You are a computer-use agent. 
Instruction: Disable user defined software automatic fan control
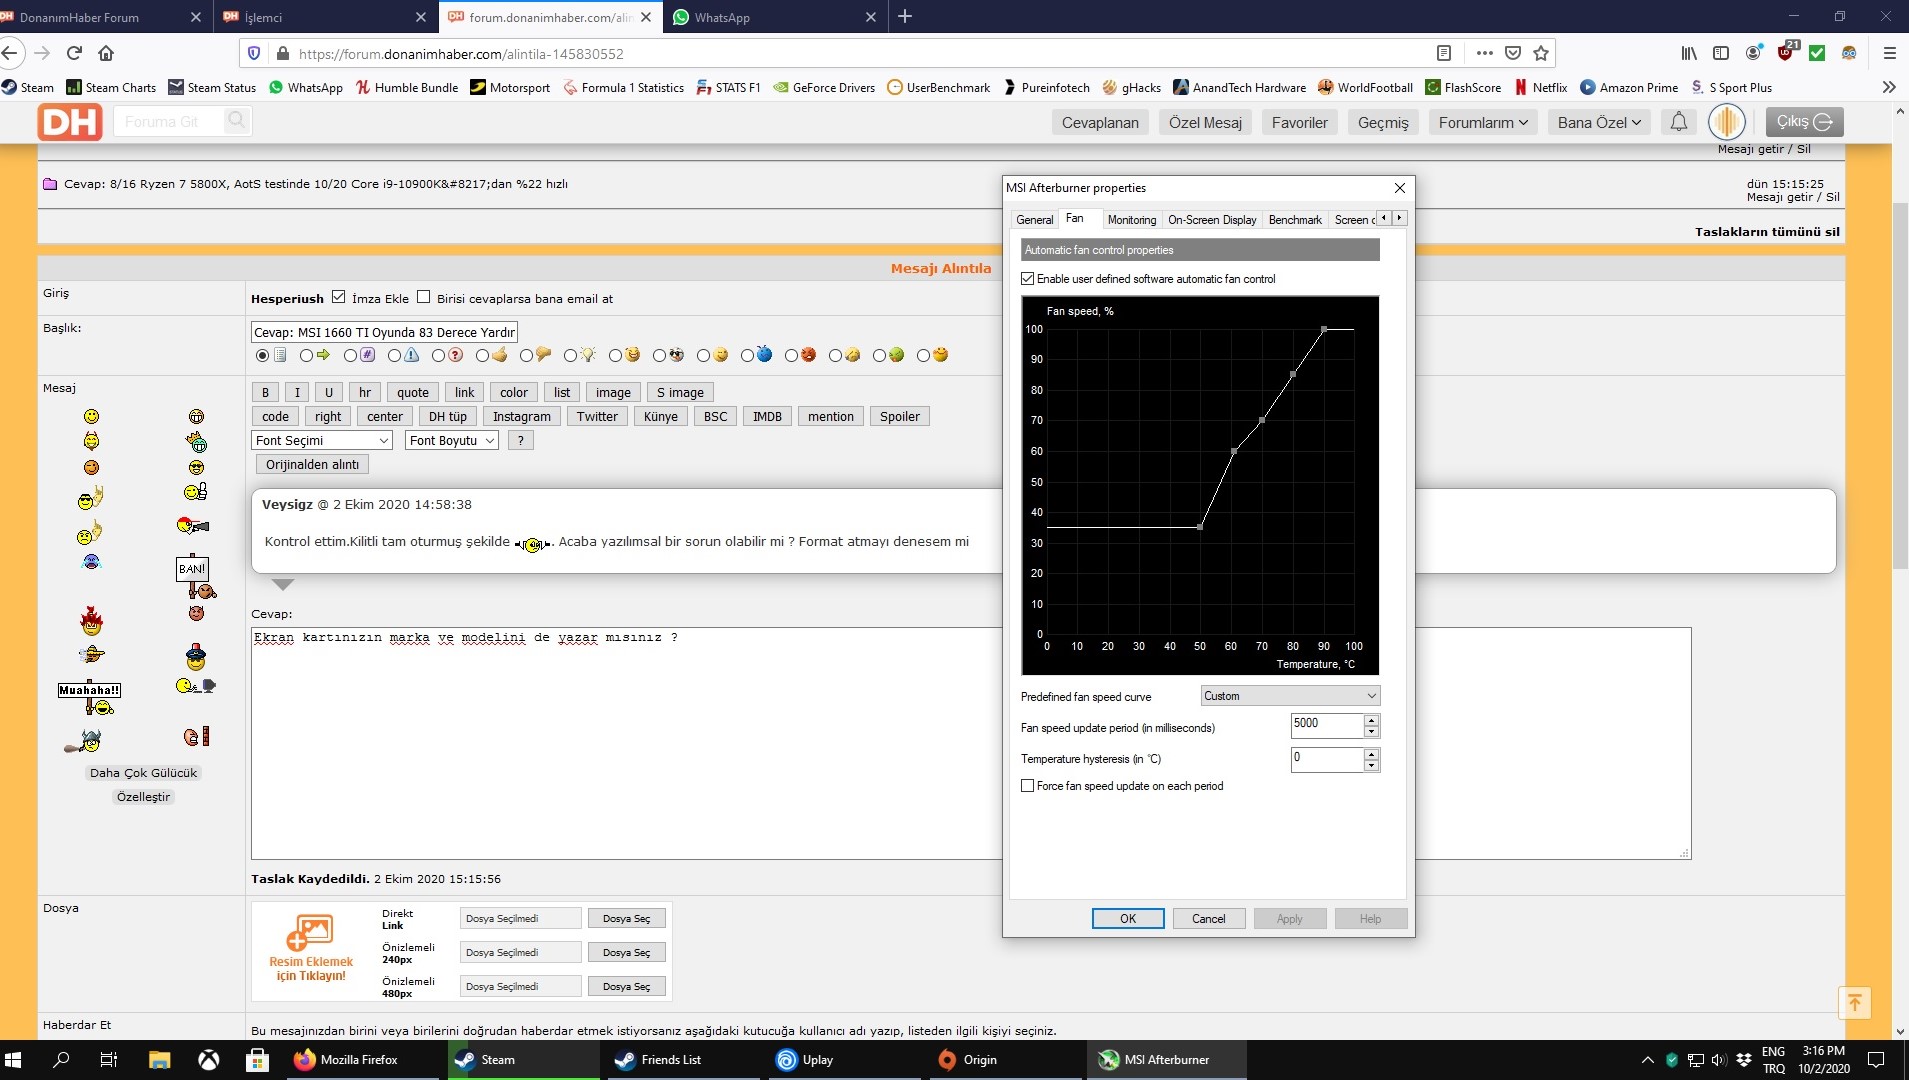point(1027,279)
